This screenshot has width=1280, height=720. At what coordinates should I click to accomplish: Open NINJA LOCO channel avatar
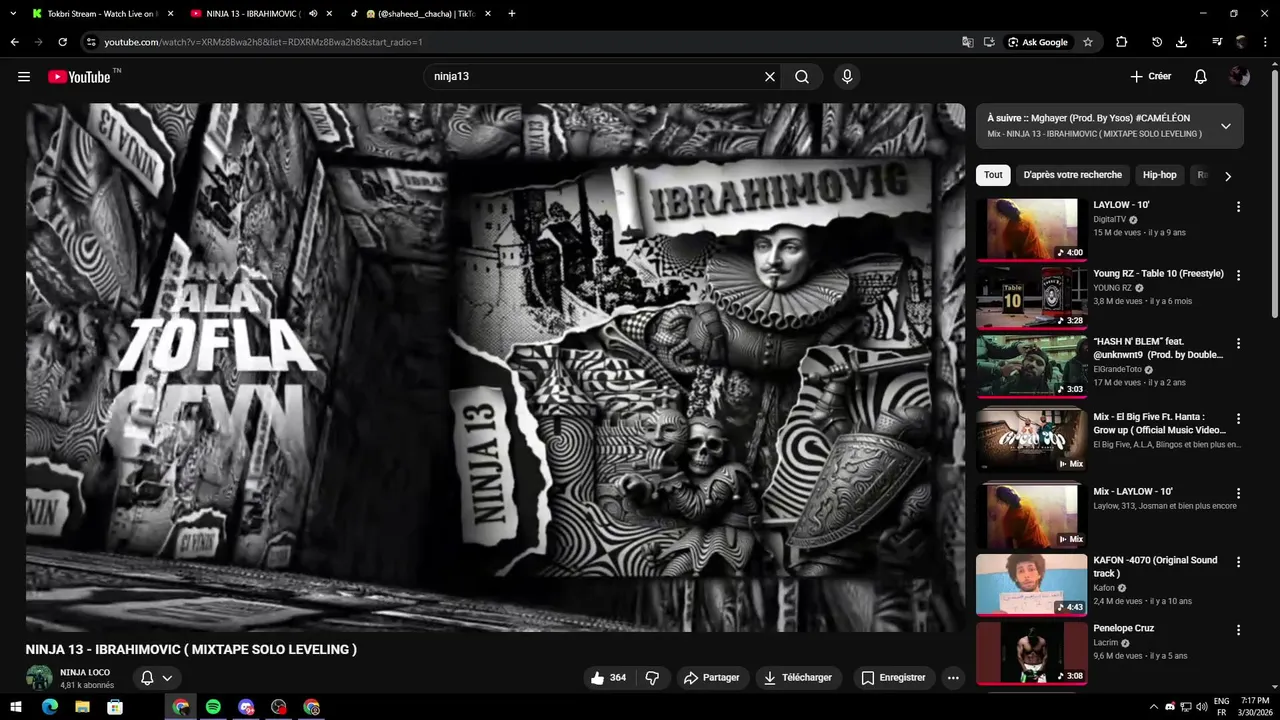(39, 678)
